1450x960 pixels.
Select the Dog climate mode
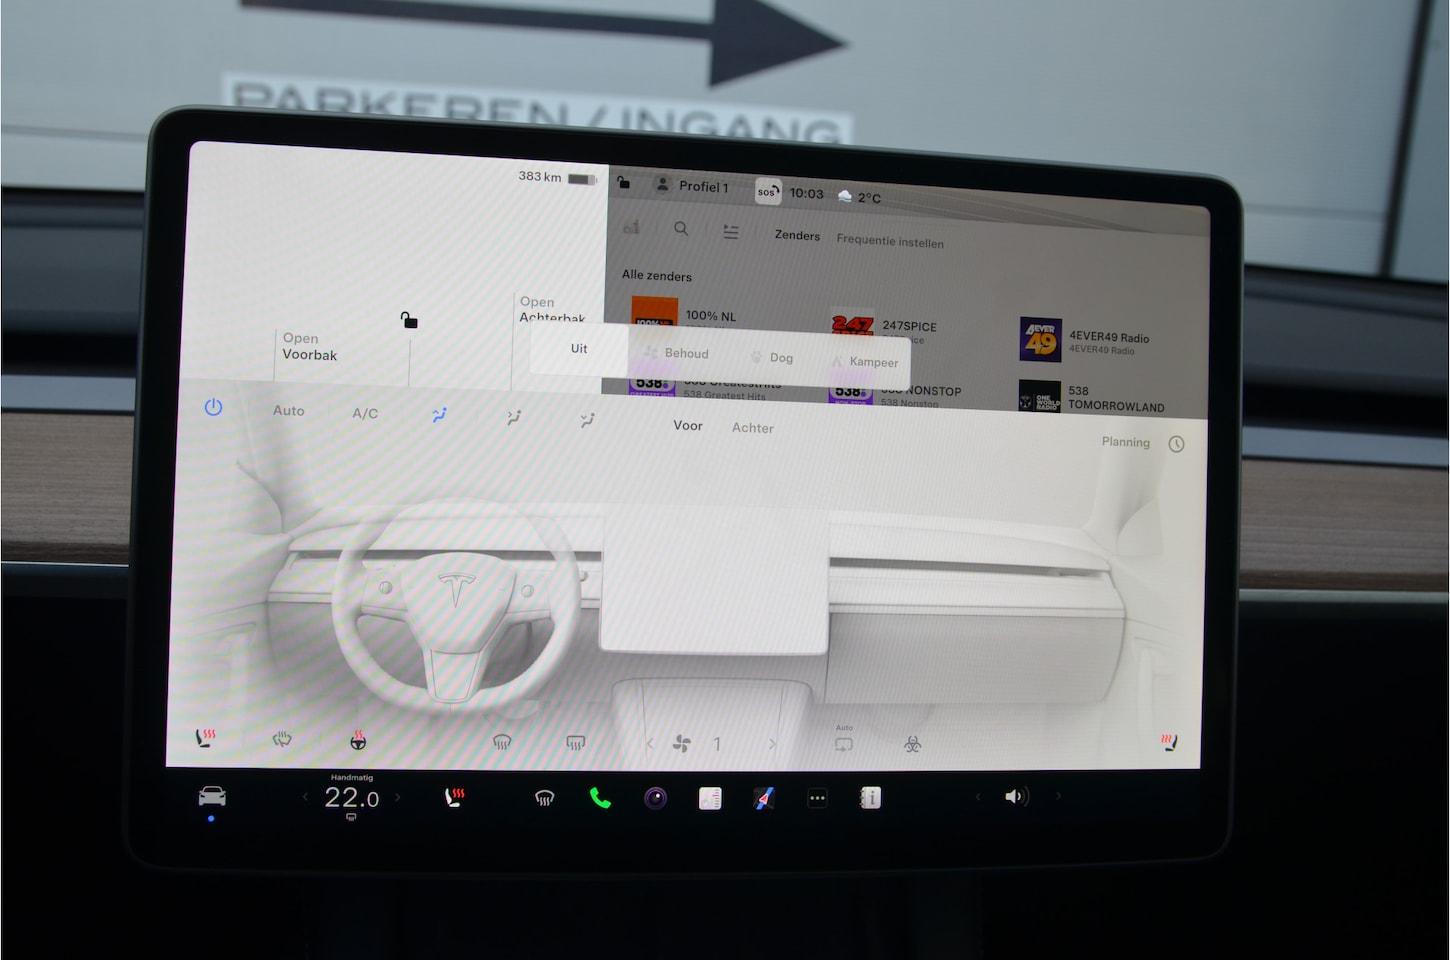[772, 357]
